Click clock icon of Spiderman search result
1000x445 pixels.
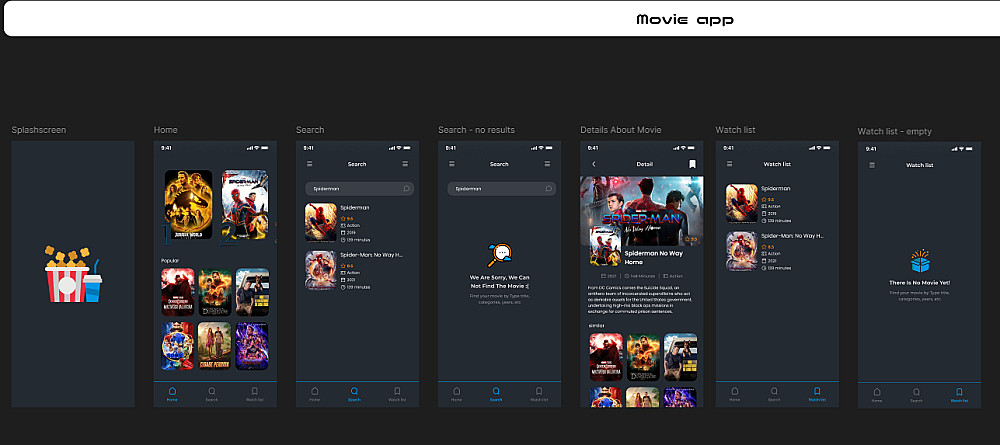(x=343, y=240)
